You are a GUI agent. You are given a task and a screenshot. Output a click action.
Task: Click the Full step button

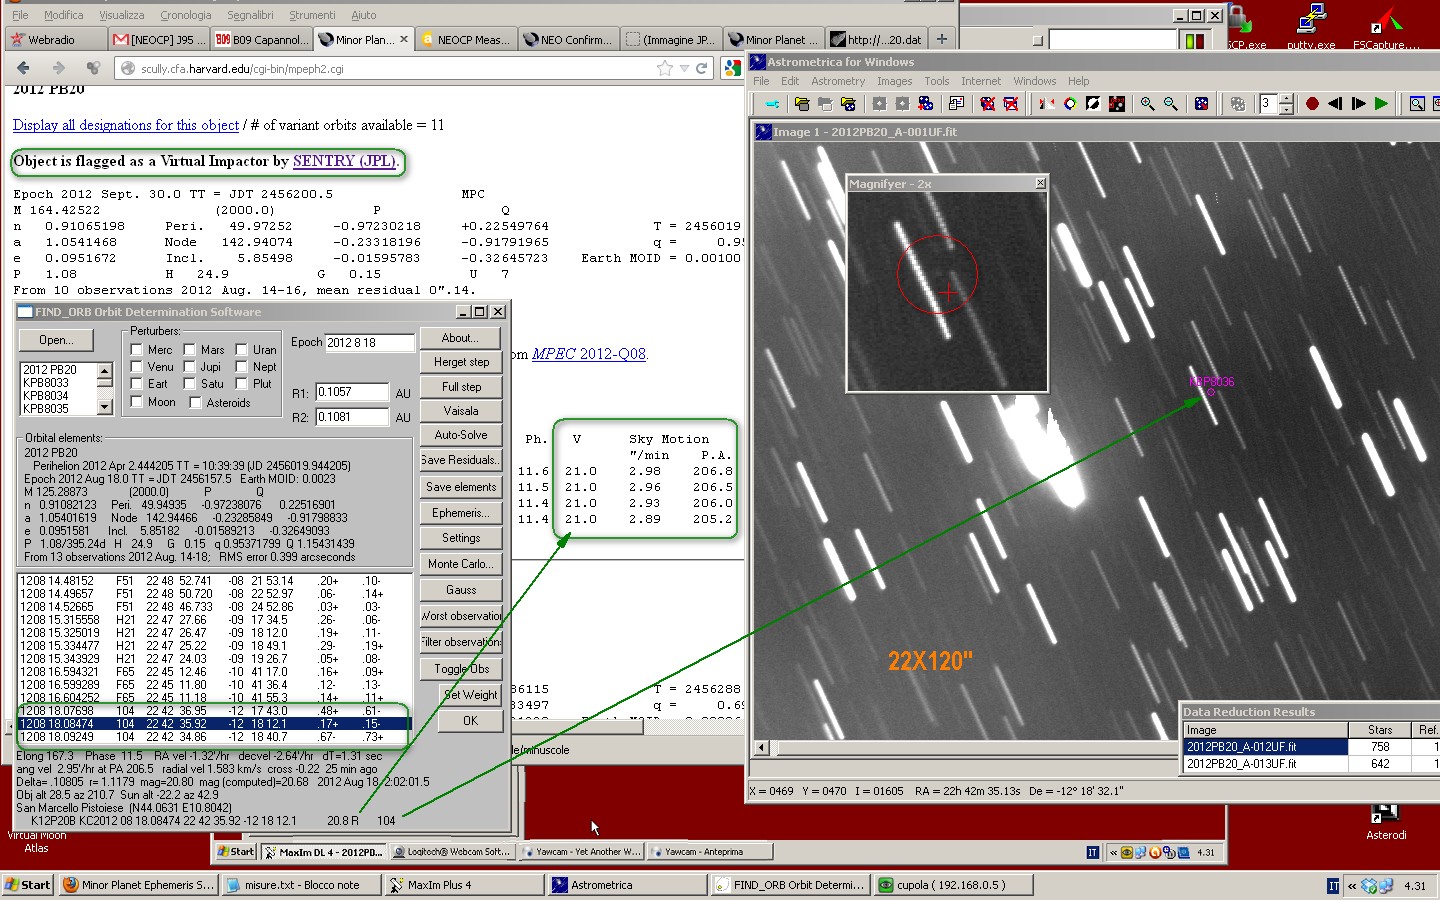tap(461, 387)
